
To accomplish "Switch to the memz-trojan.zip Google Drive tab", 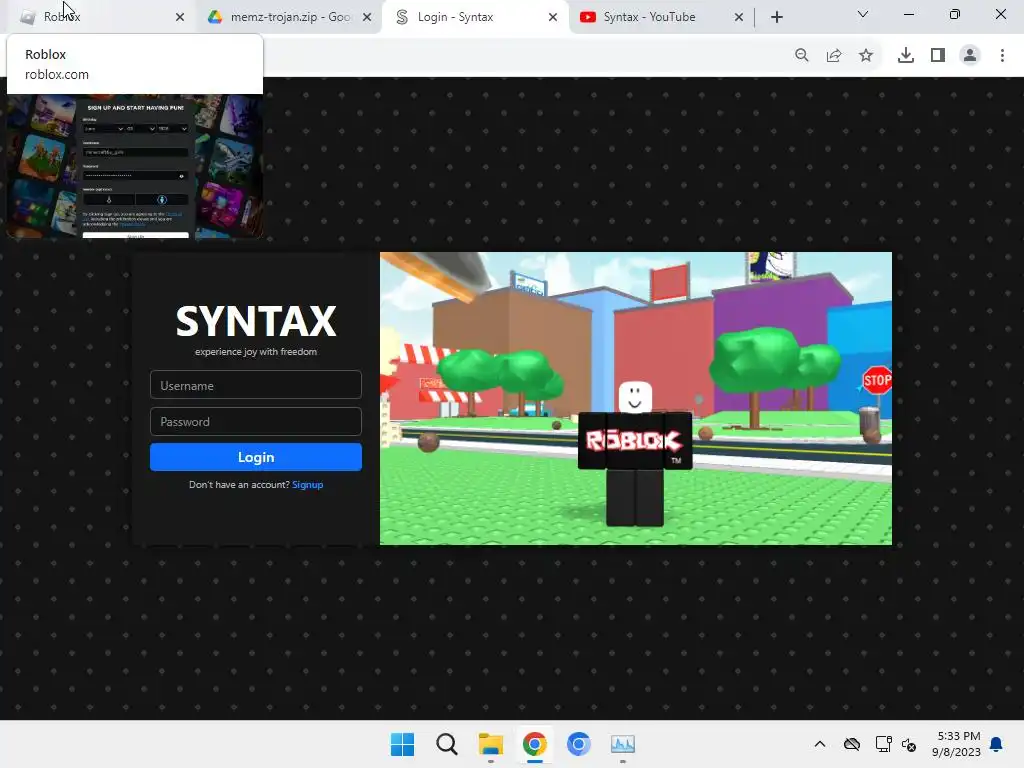I will 289,17.
